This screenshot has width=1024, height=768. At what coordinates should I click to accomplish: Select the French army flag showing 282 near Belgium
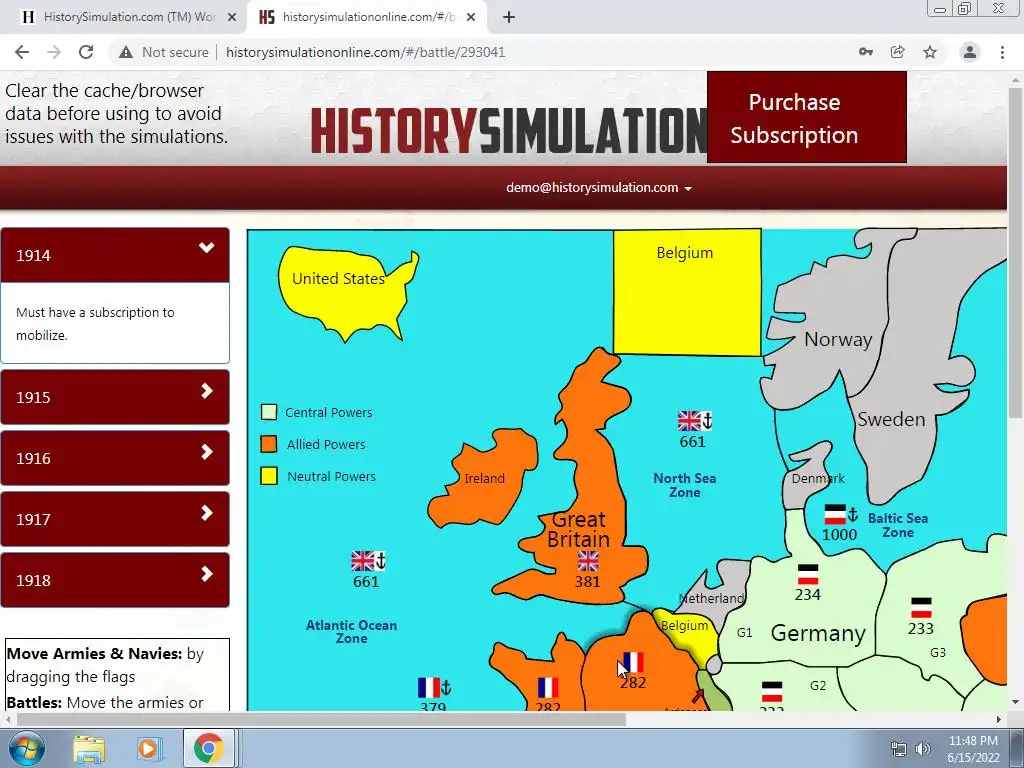click(x=633, y=662)
